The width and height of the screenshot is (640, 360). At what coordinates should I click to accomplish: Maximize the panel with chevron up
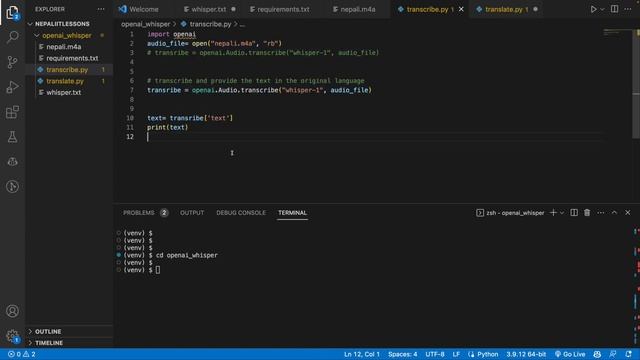click(614, 213)
